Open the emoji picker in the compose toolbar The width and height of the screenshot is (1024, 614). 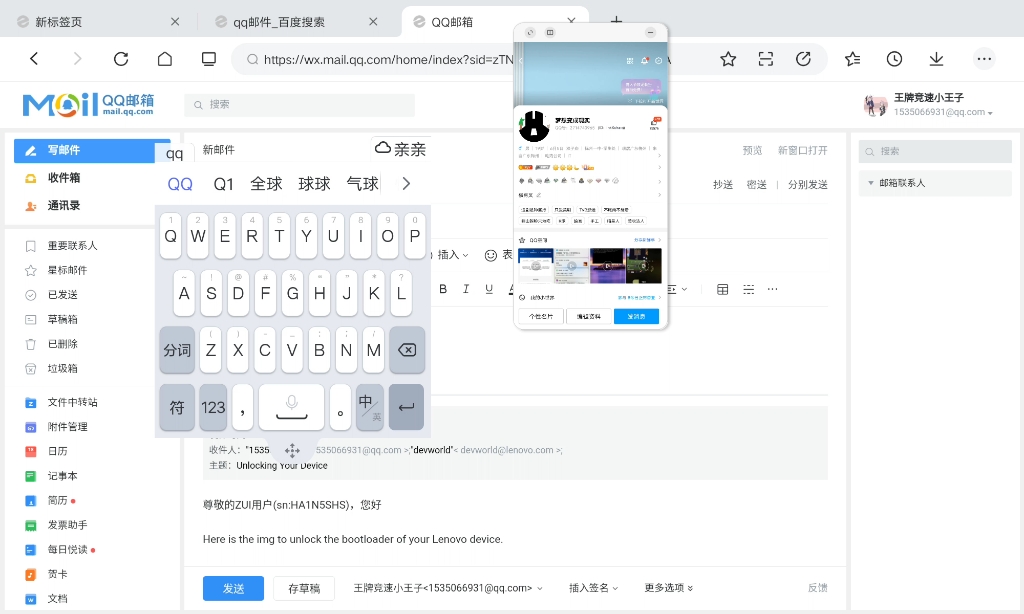[x=490, y=255]
